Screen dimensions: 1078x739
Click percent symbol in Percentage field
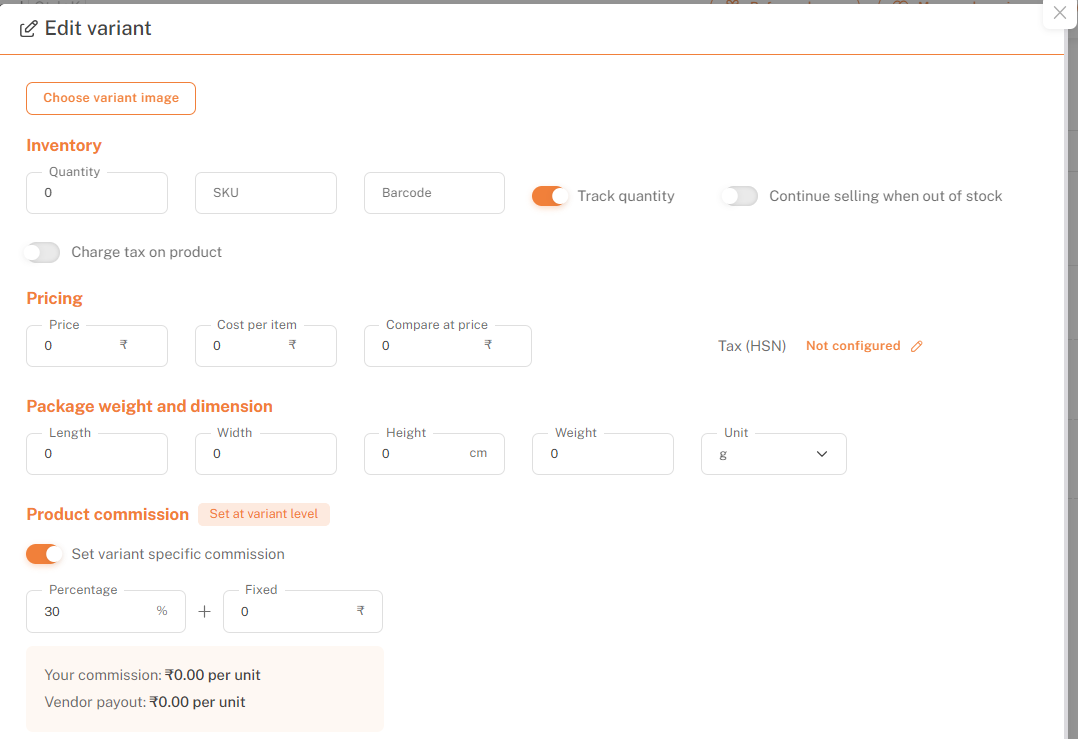(x=162, y=610)
